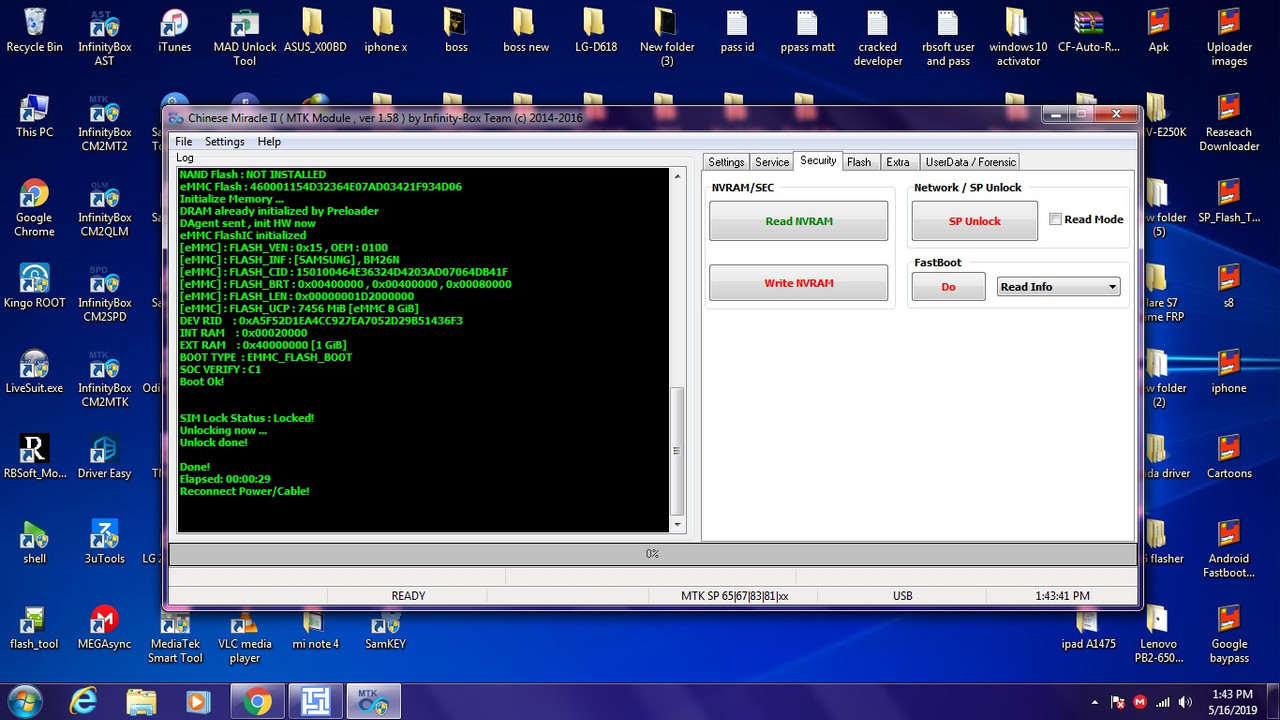Open VLC media player shortcut

coord(245,635)
